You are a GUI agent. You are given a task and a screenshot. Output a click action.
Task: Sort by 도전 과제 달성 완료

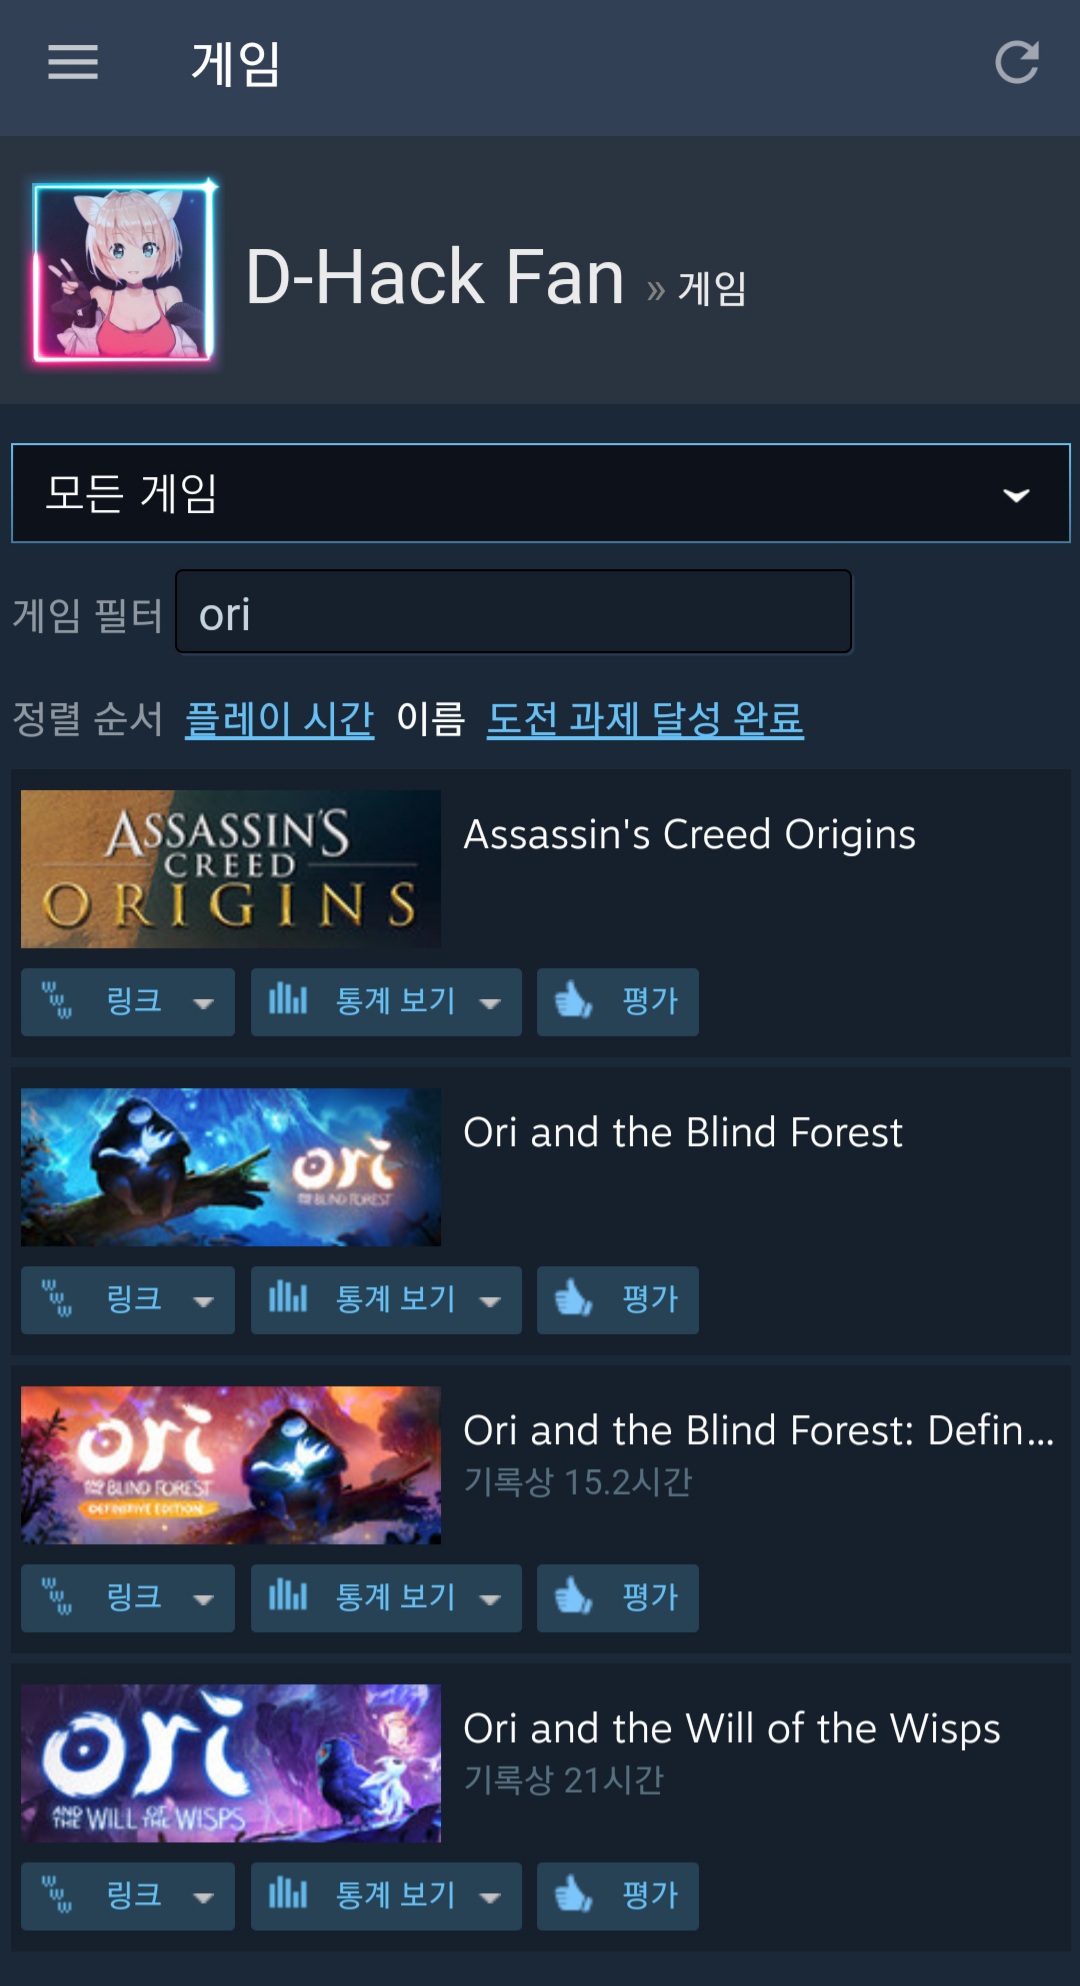pos(645,718)
